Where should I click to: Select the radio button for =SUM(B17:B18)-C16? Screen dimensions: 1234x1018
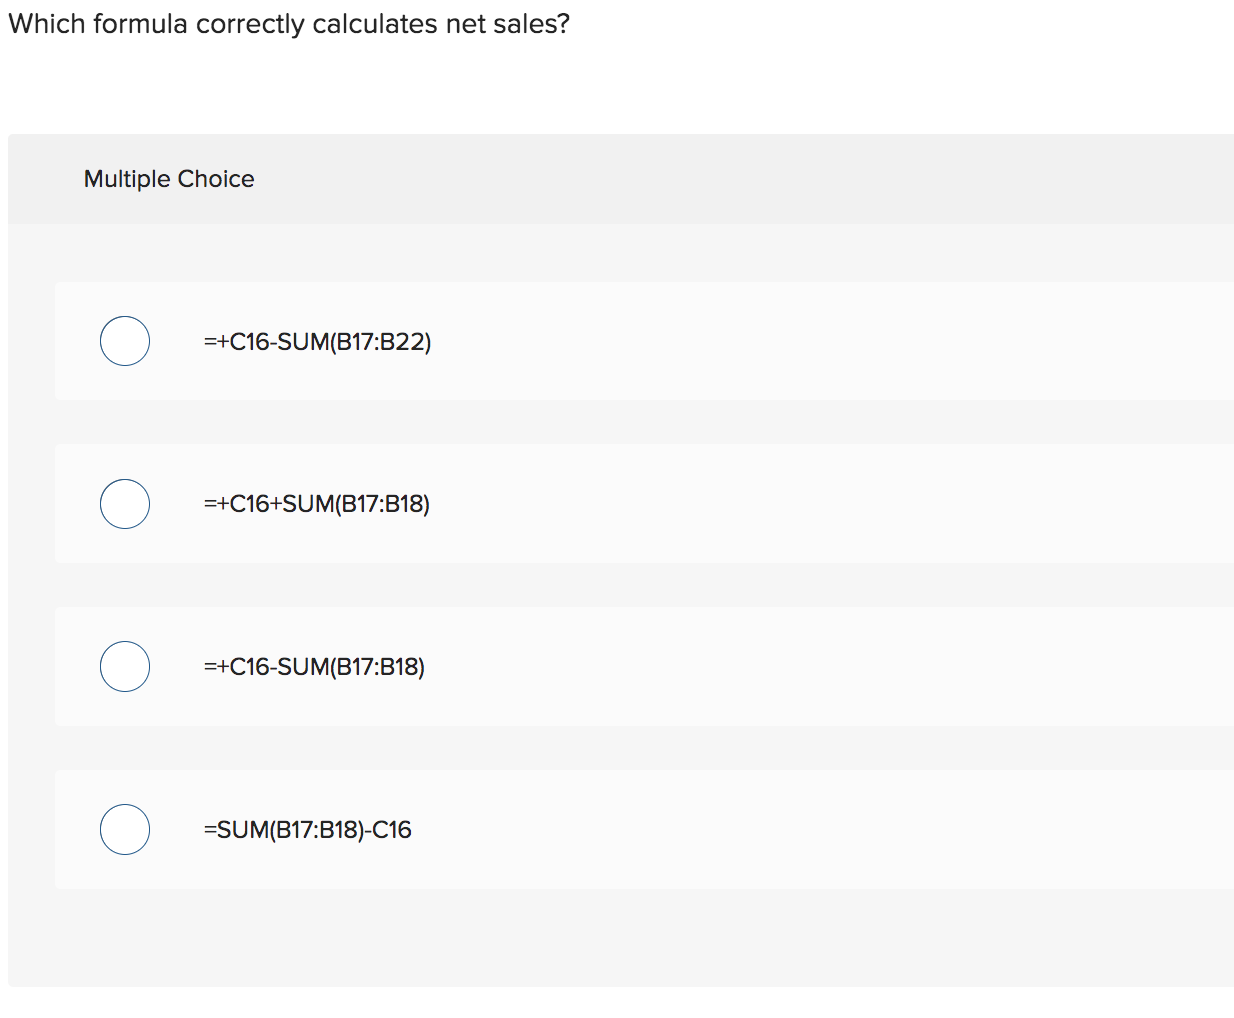124,828
